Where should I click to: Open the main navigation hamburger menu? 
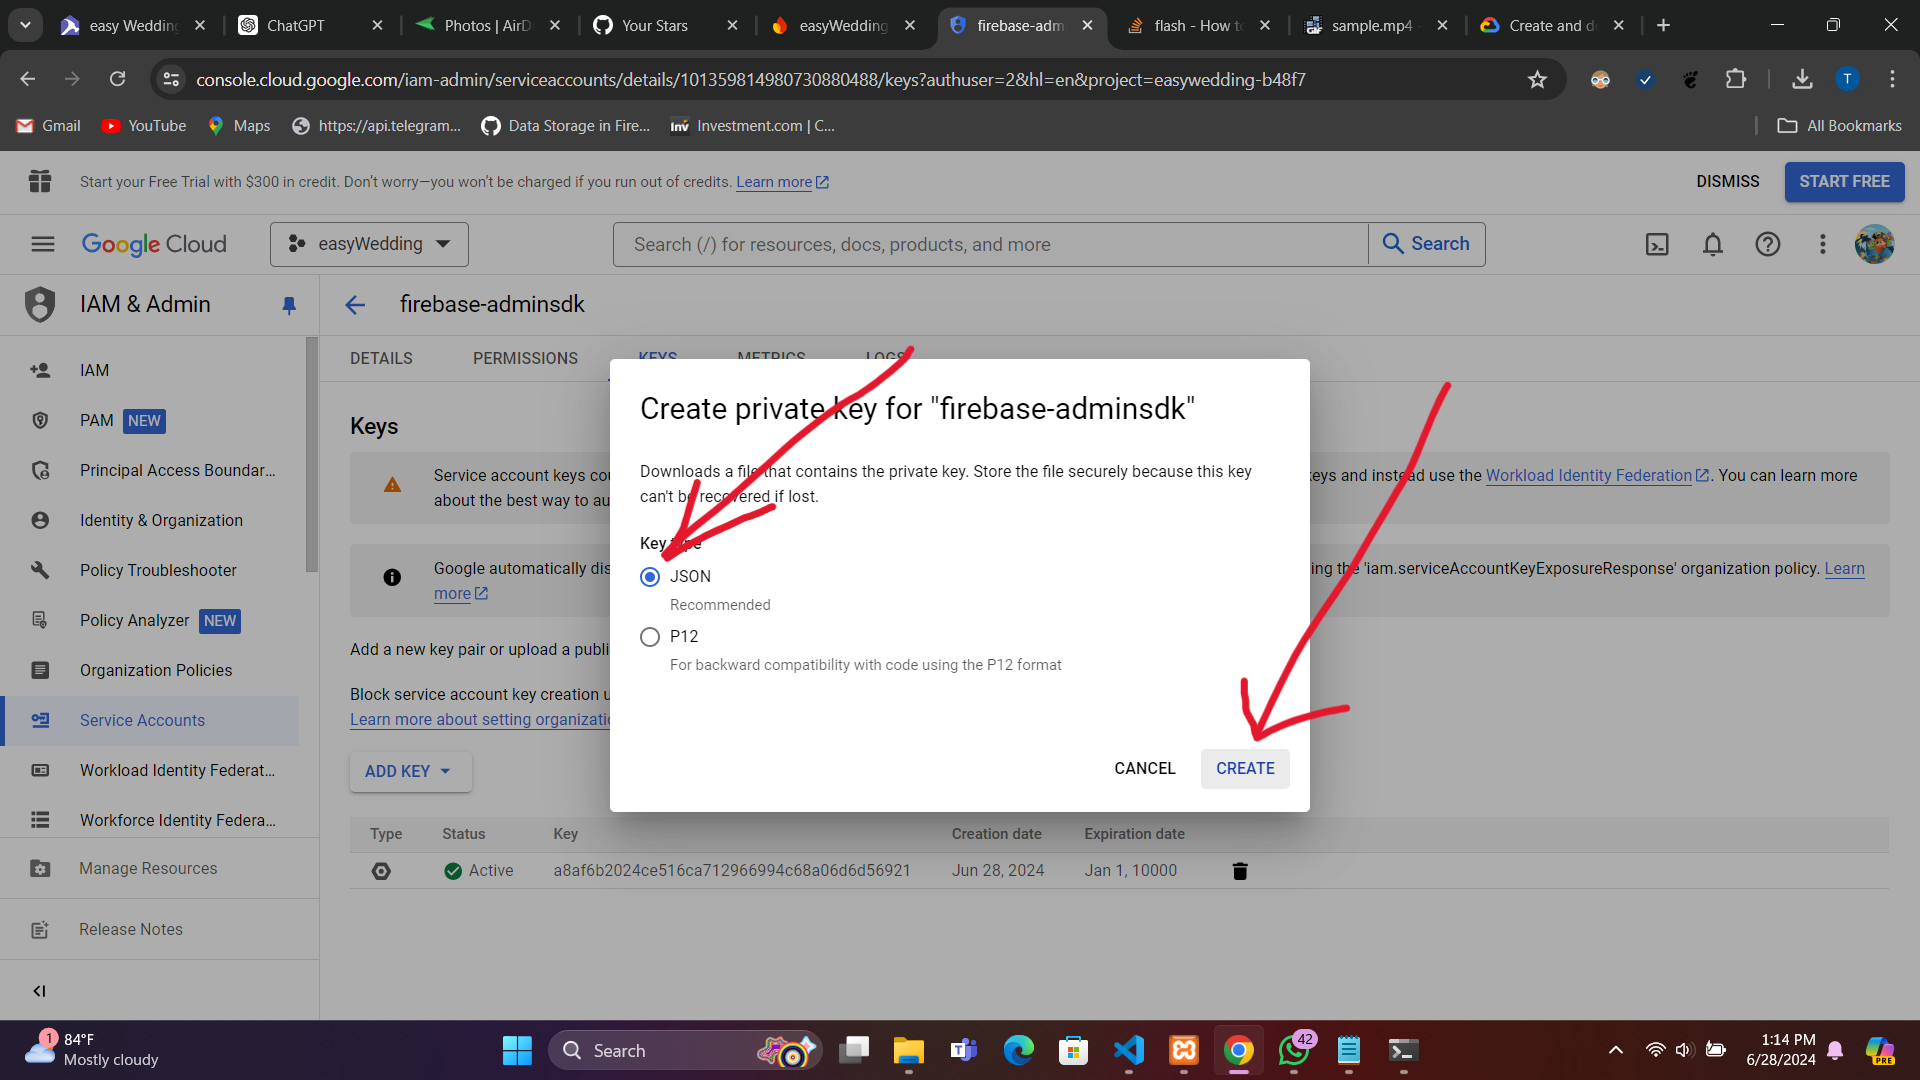[x=42, y=244]
